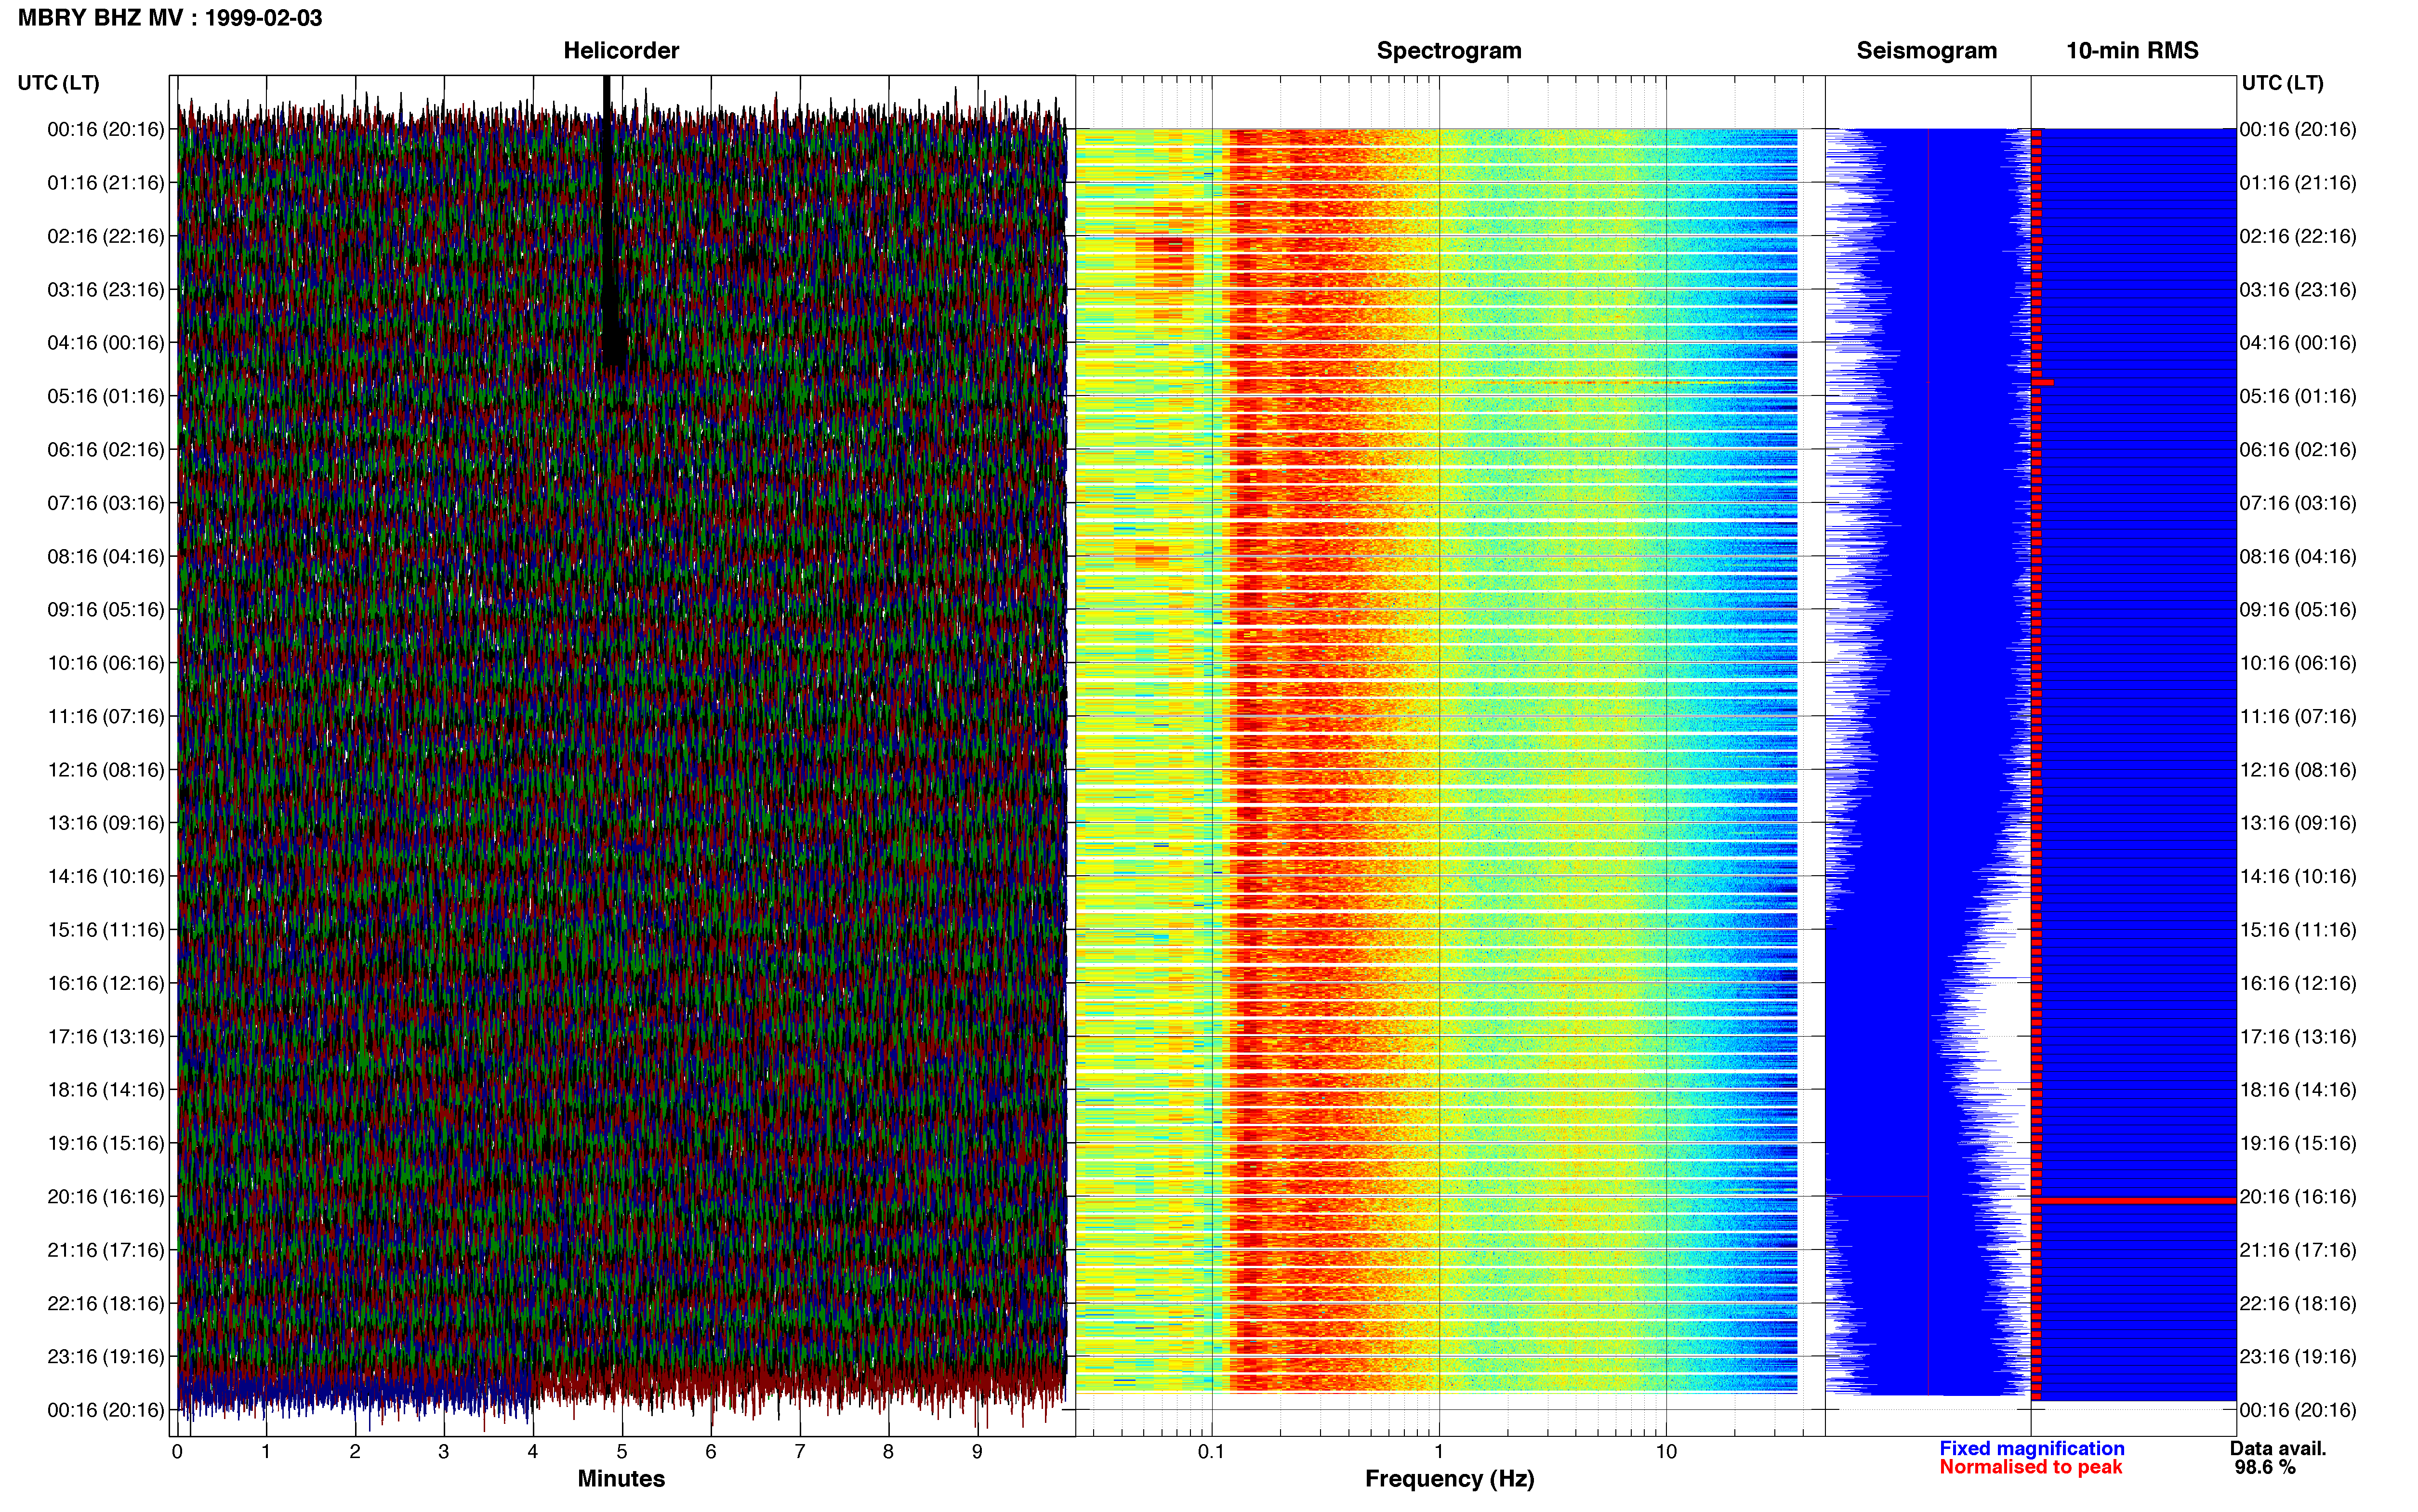Click the 'Spectrogram' panel heading
The image size is (2418, 1512).
(1449, 51)
